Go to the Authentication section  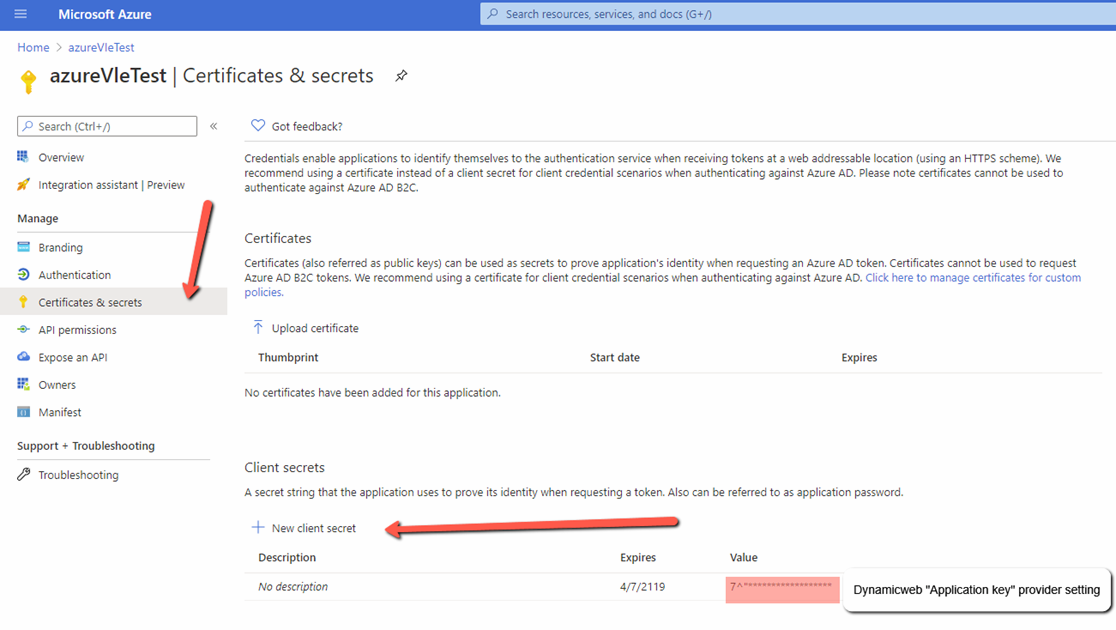74,275
